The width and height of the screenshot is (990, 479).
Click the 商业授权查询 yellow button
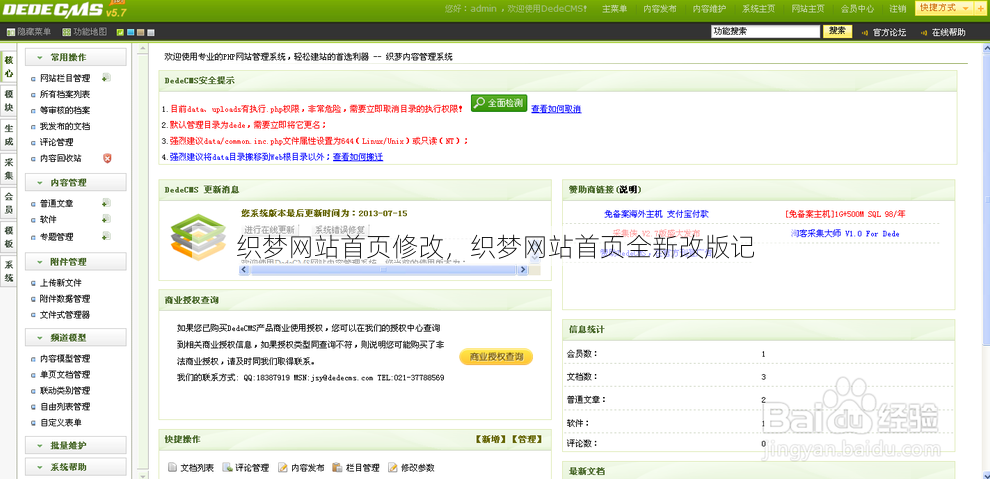coord(496,357)
